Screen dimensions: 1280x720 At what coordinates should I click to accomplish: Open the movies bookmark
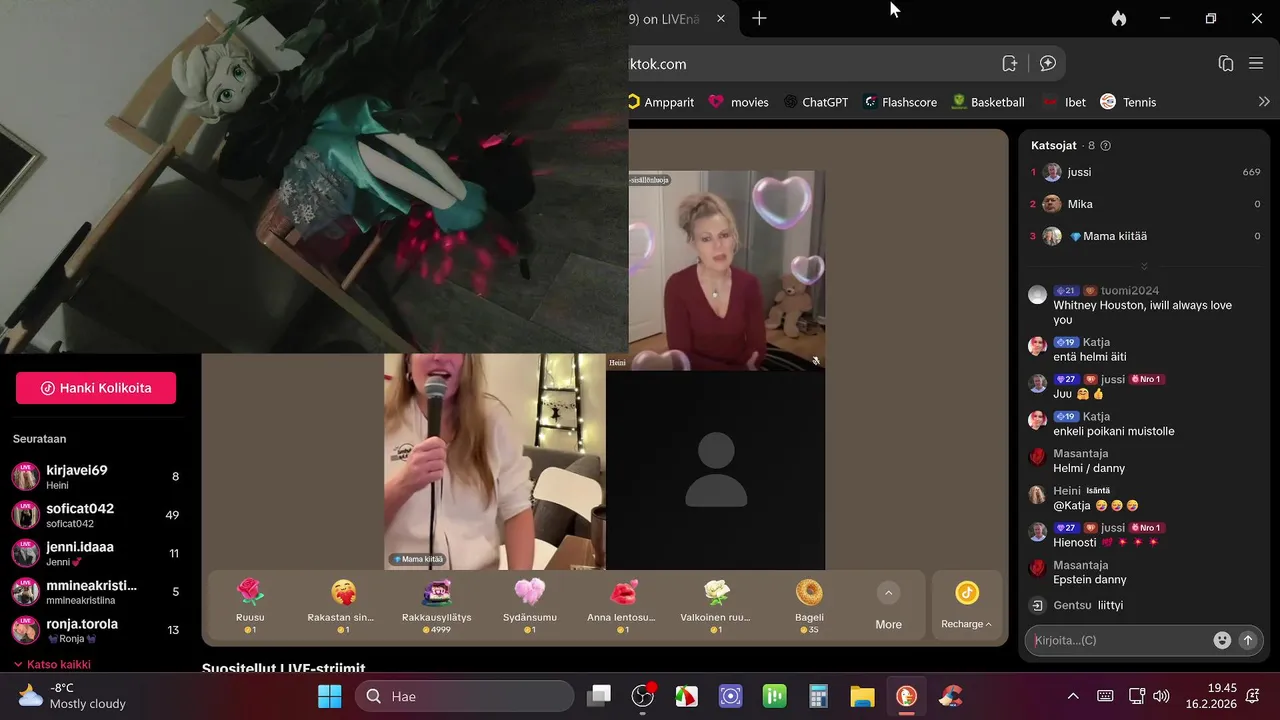pyautogui.click(x=739, y=102)
